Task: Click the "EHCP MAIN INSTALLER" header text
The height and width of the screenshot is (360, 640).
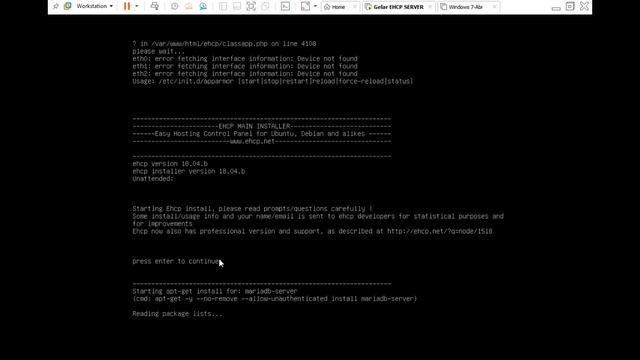Action: pyautogui.click(x=254, y=126)
